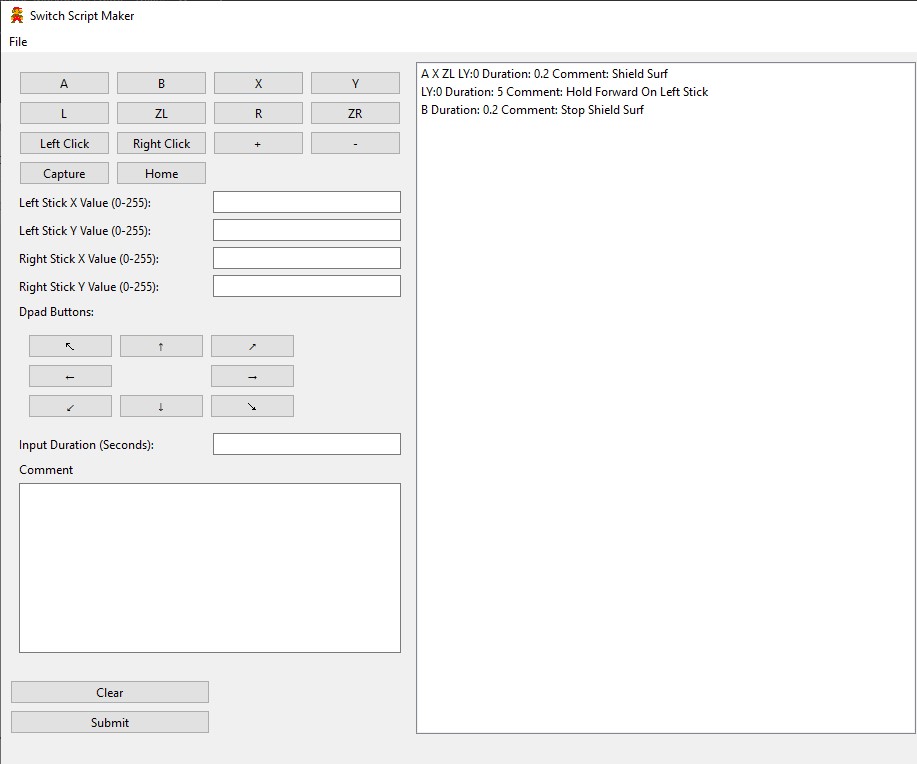Submit the configured input
This screenshot has height=764, width=917.
109,721
